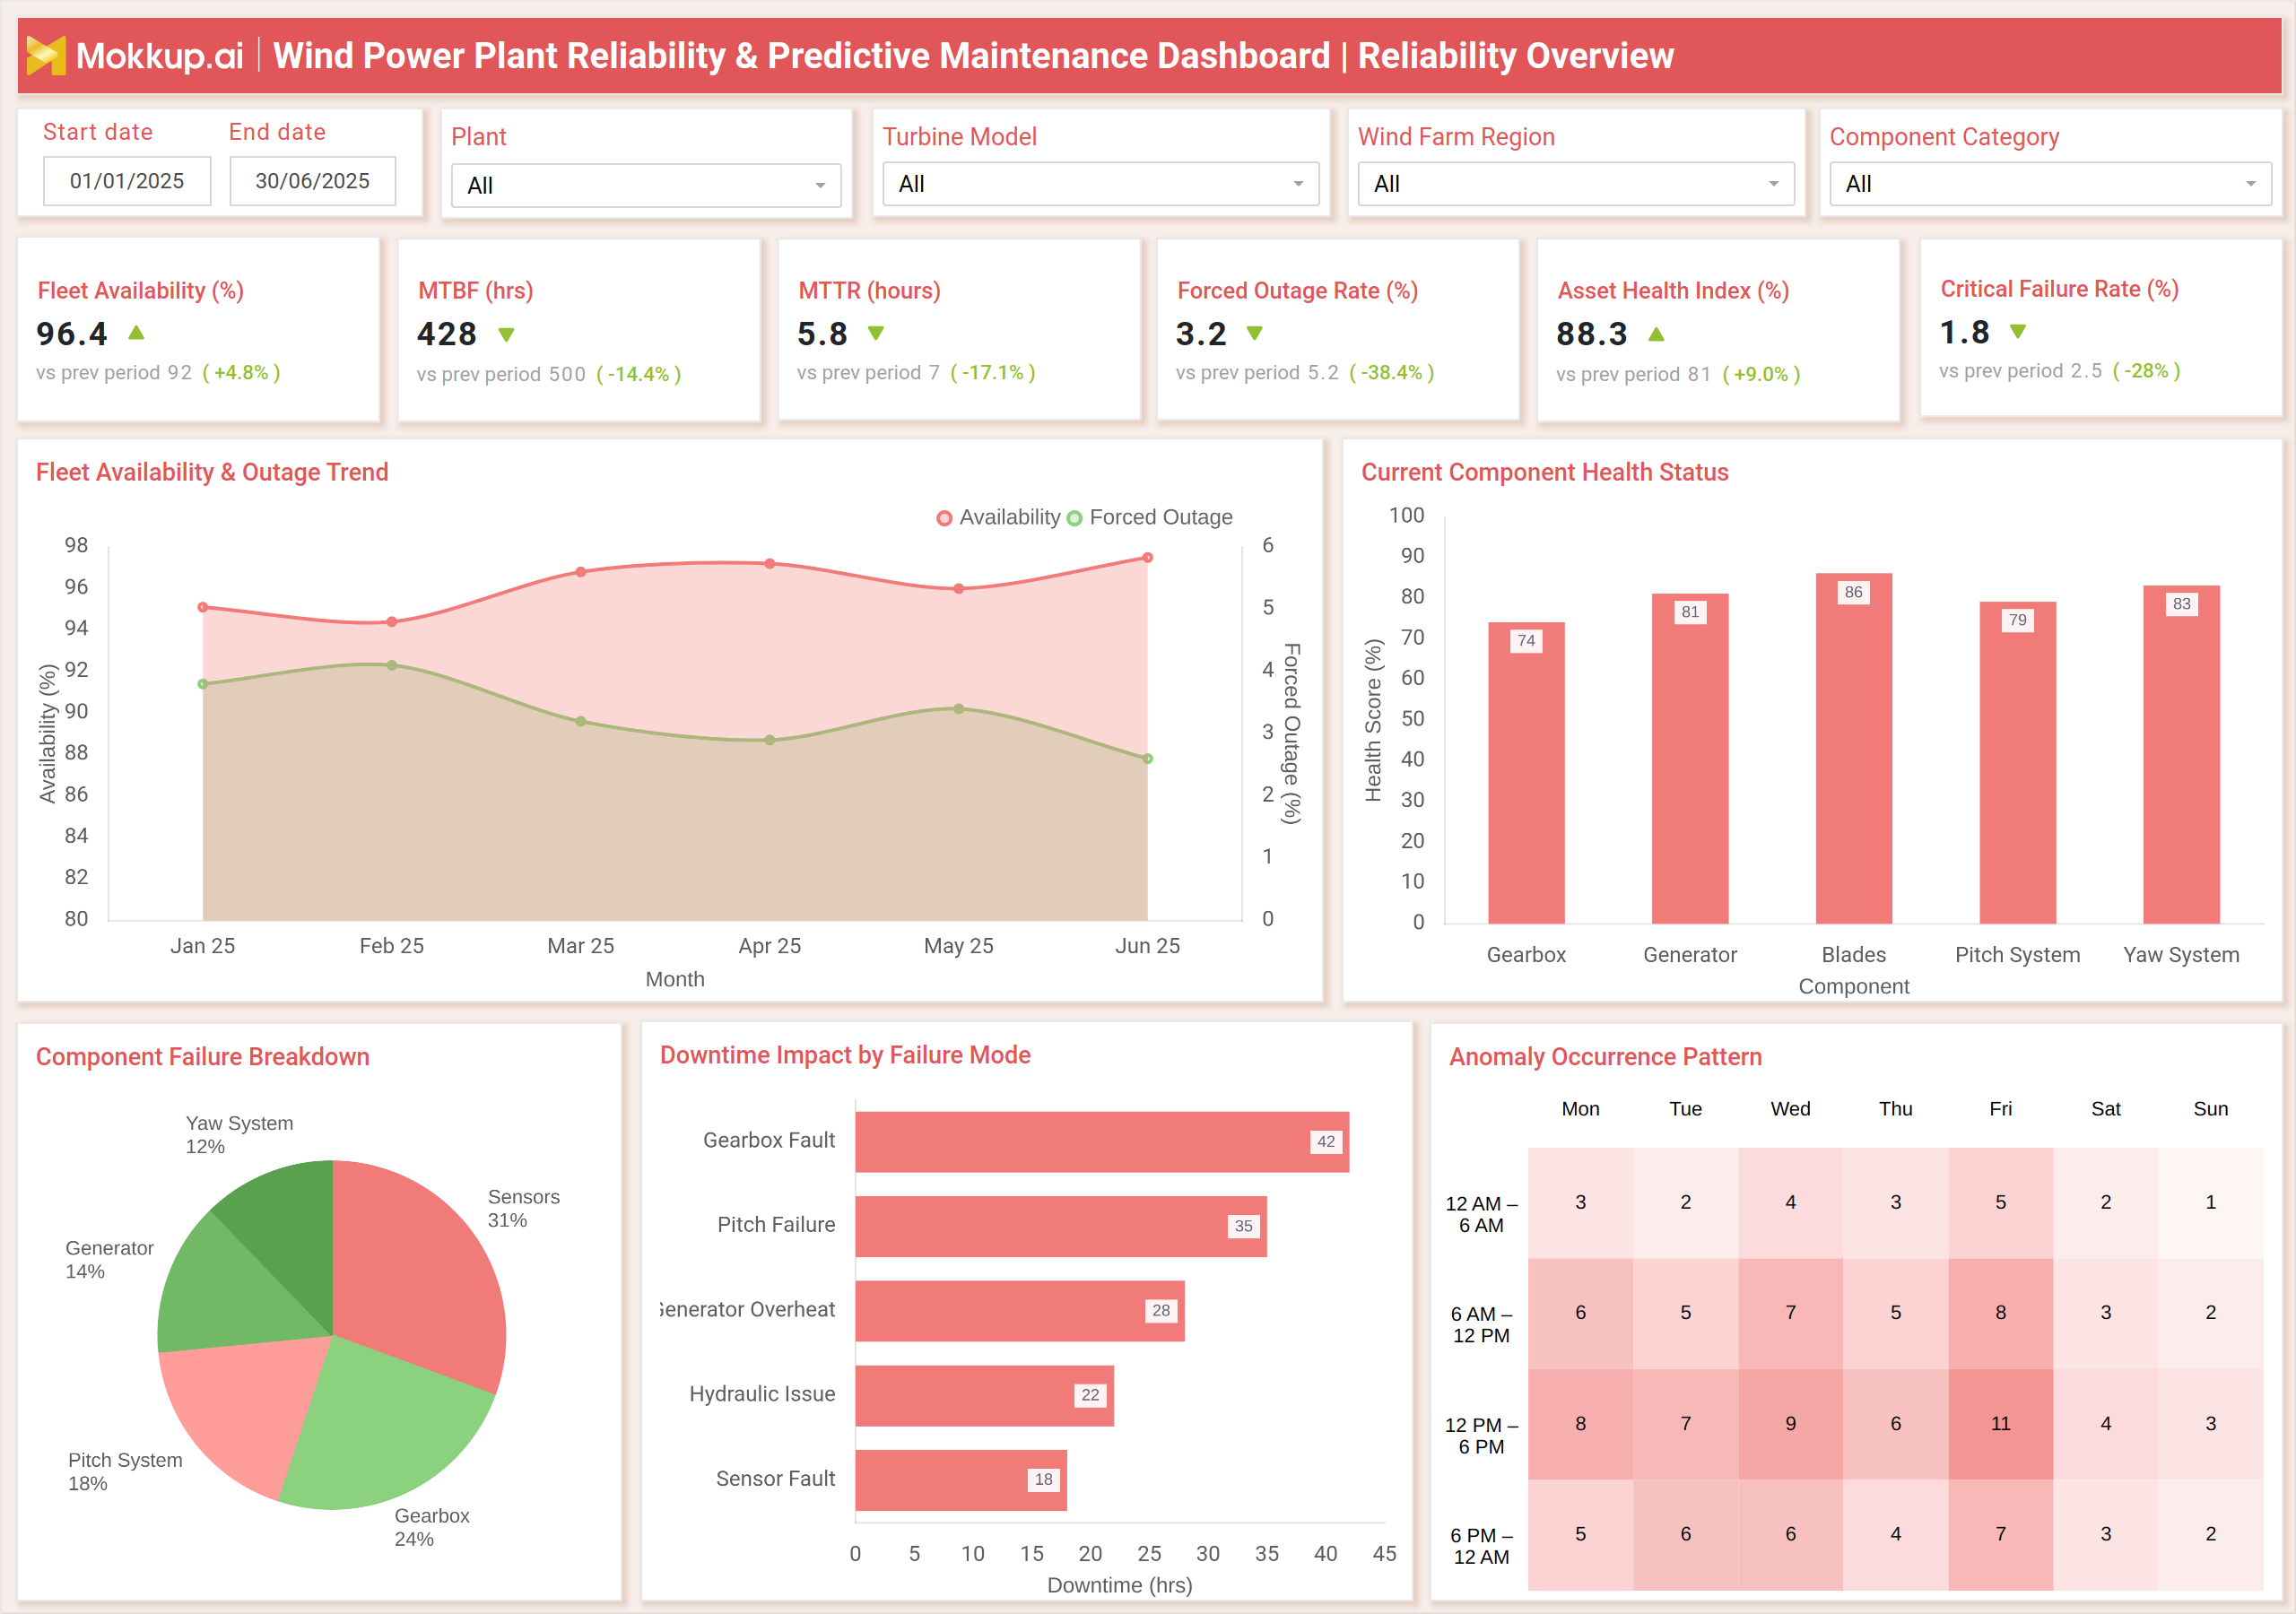Click Anomaly Occurrence Pattern title
The width and height of the screenshot is (2296, 1614).
pyautogui.click(x=1606, y=1057)
